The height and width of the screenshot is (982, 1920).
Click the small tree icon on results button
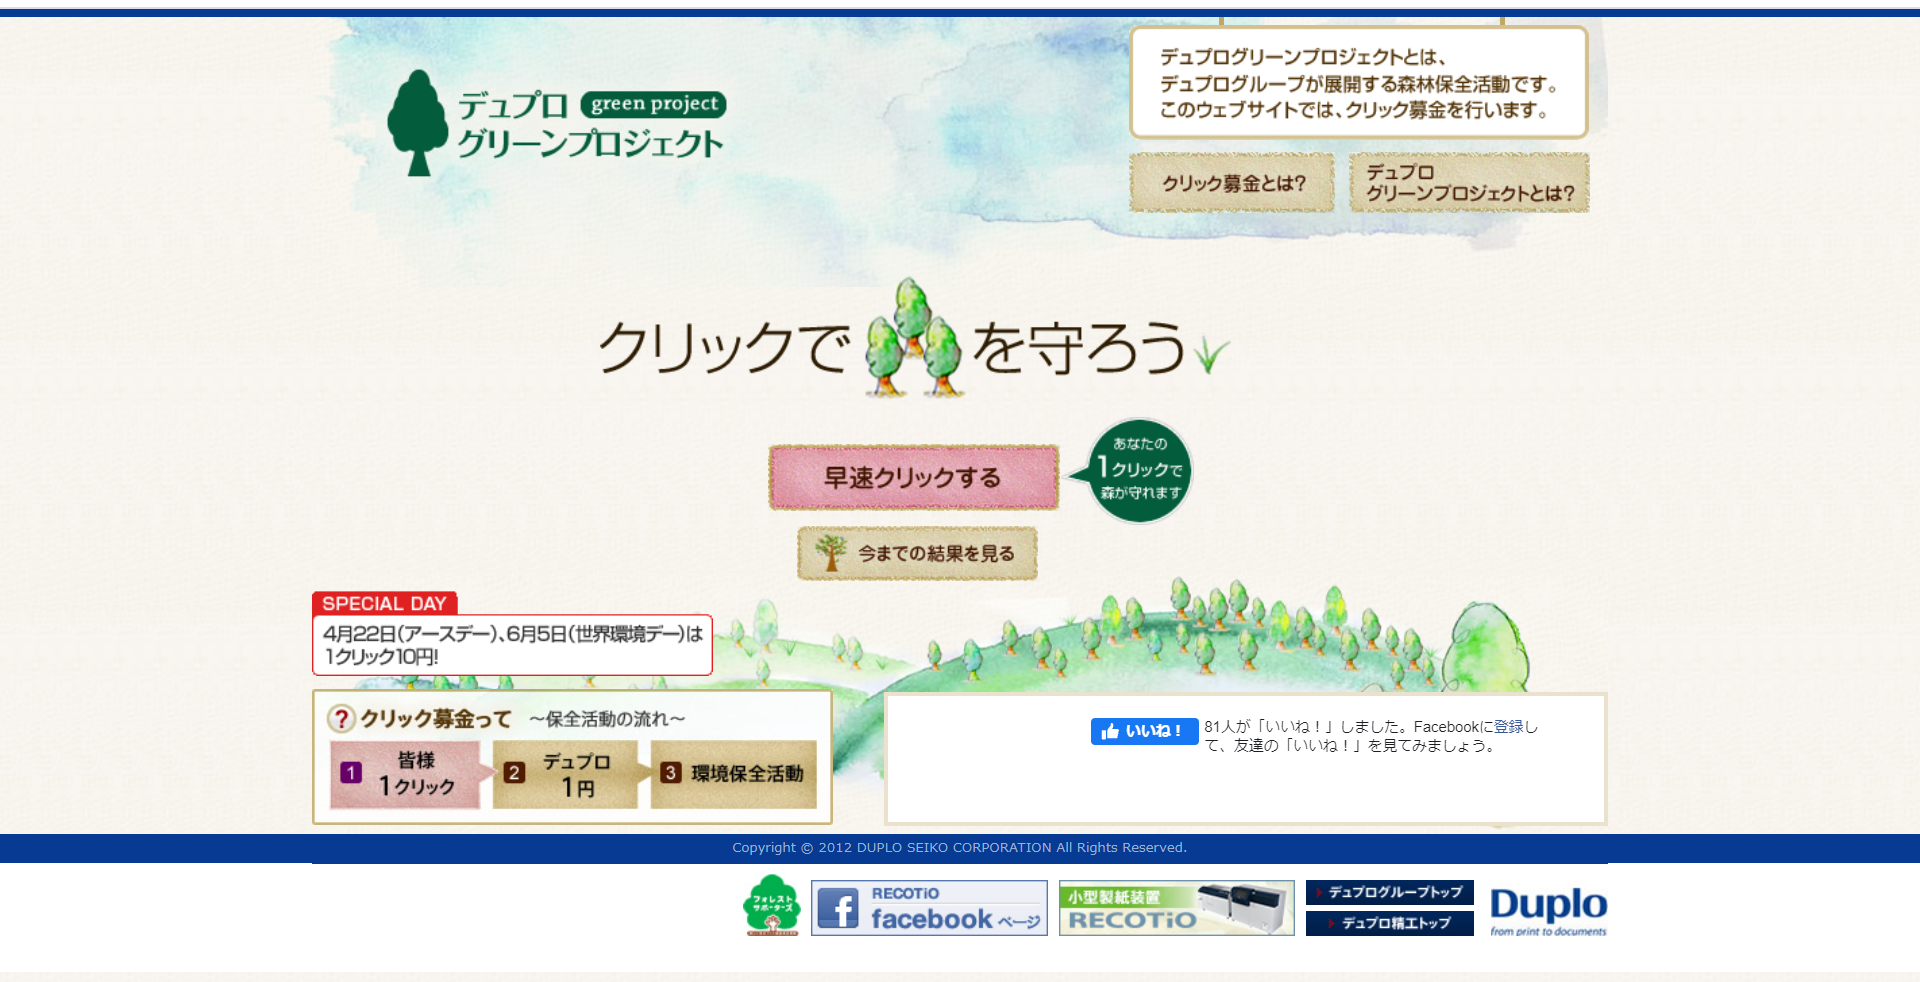(x=830, y=552)
